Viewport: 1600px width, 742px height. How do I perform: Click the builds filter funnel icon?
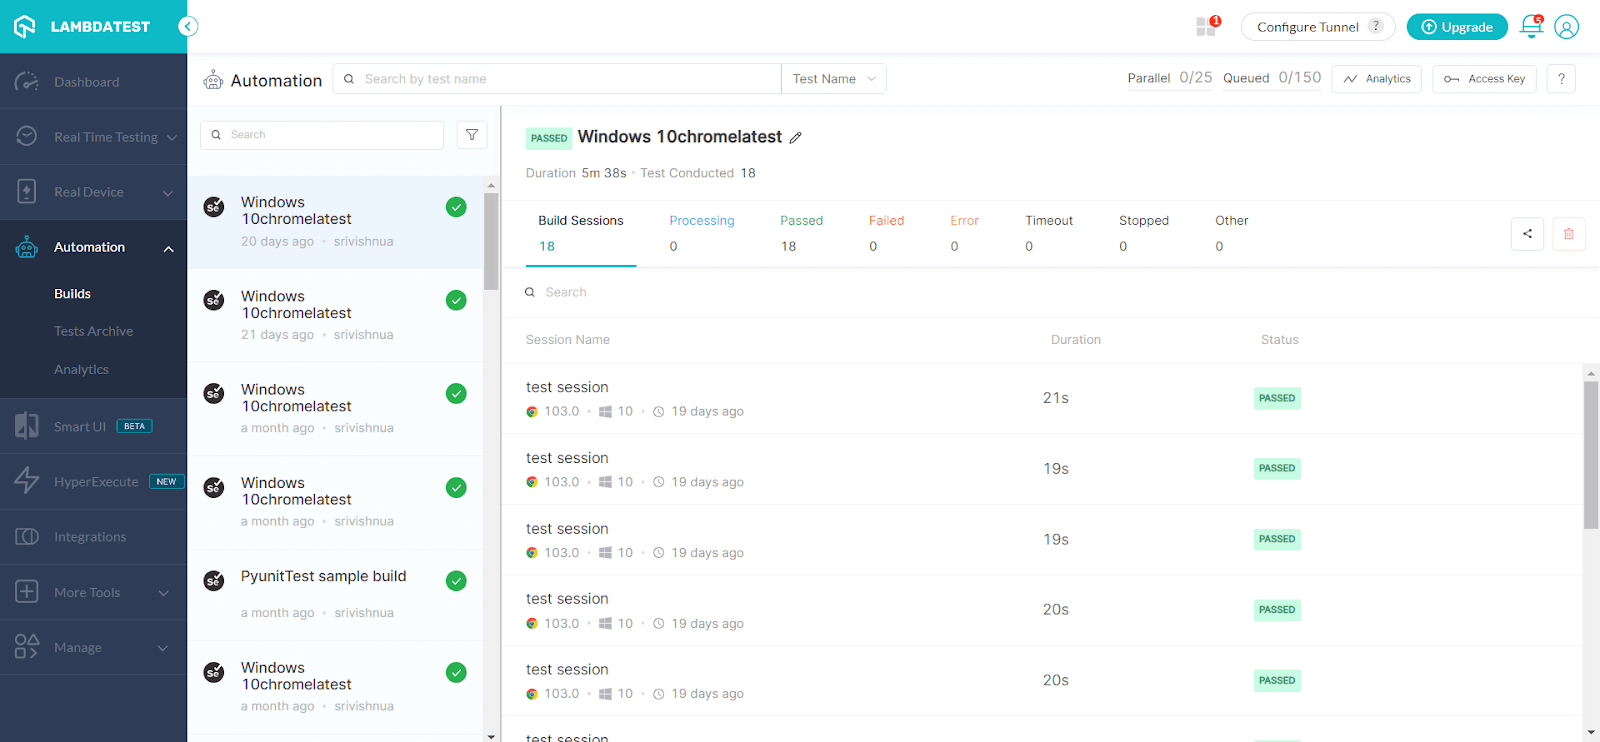point(472,135)
